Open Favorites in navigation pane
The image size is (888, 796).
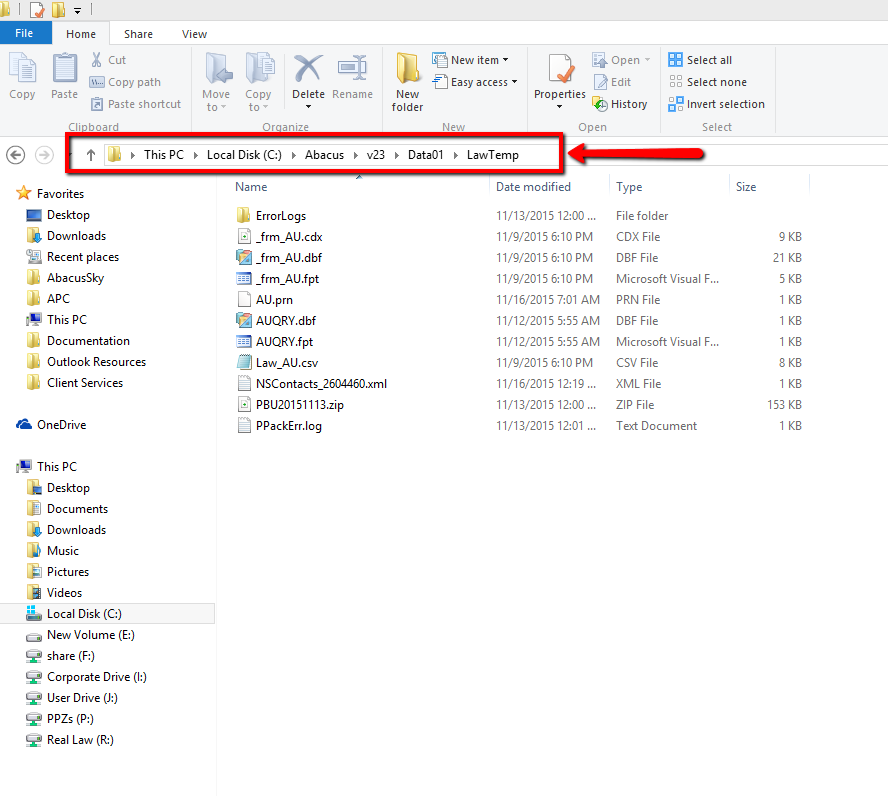pos(60,194)
